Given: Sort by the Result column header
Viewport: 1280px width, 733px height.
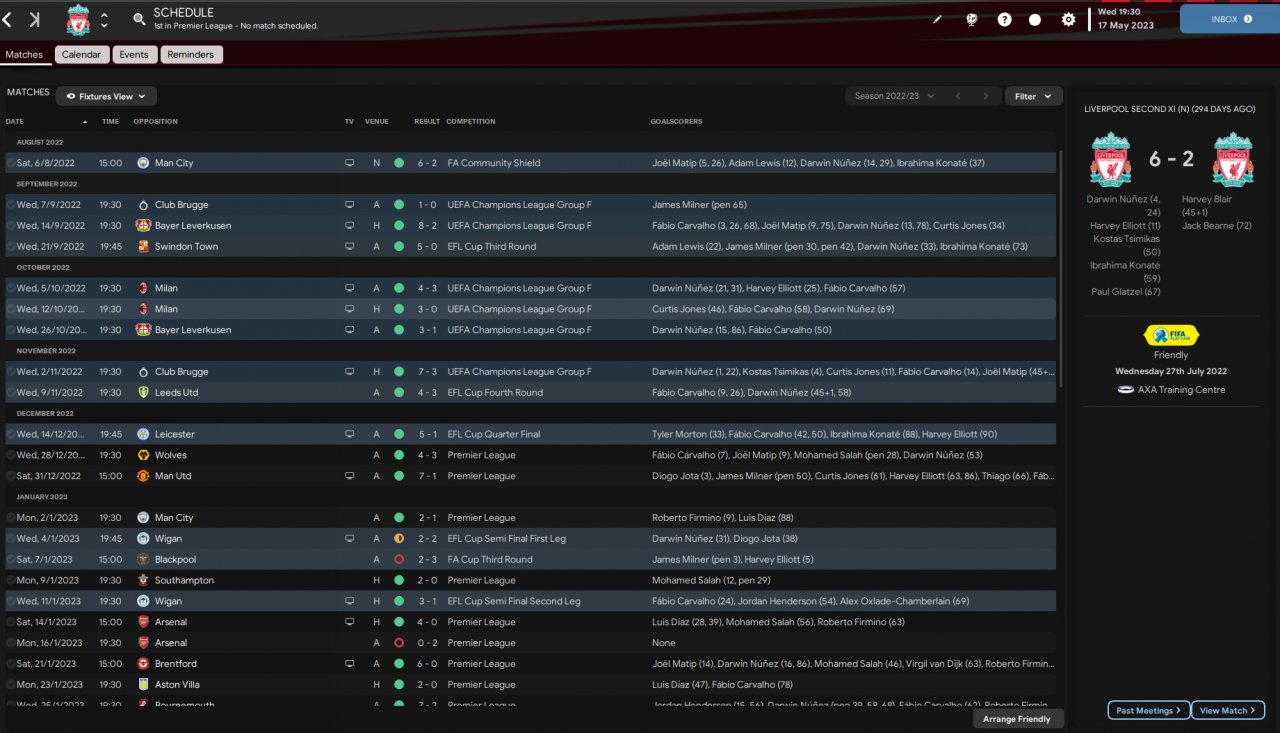Looking at the screenshot, I should pos(427,122).
